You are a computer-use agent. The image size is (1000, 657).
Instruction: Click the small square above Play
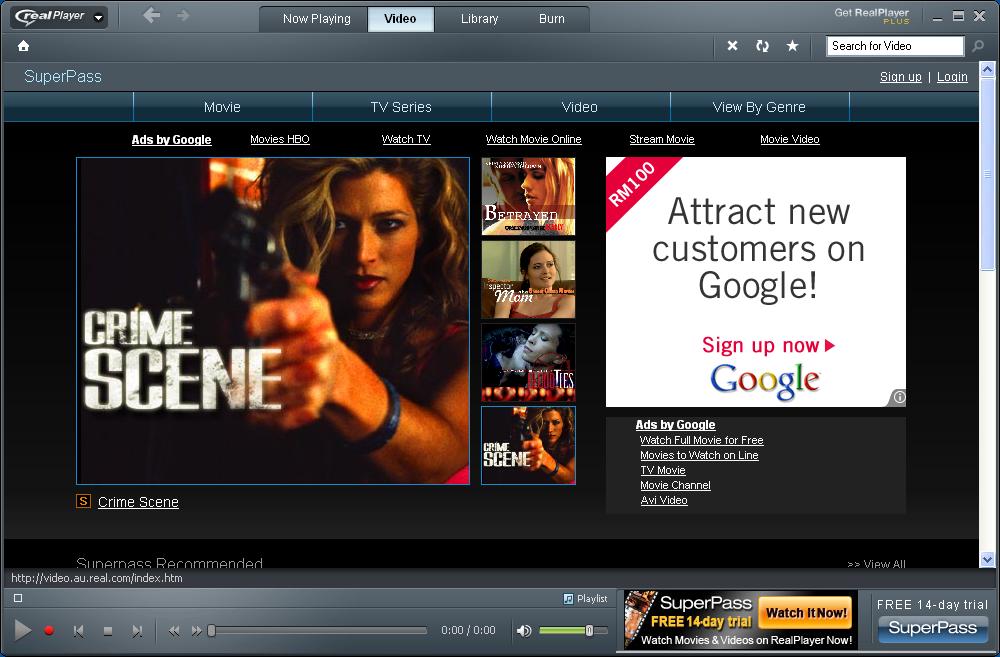(18, 598)
